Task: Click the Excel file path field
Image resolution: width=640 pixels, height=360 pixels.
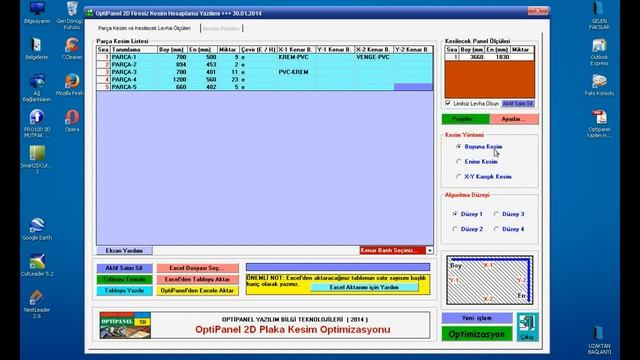Action: 338,267
